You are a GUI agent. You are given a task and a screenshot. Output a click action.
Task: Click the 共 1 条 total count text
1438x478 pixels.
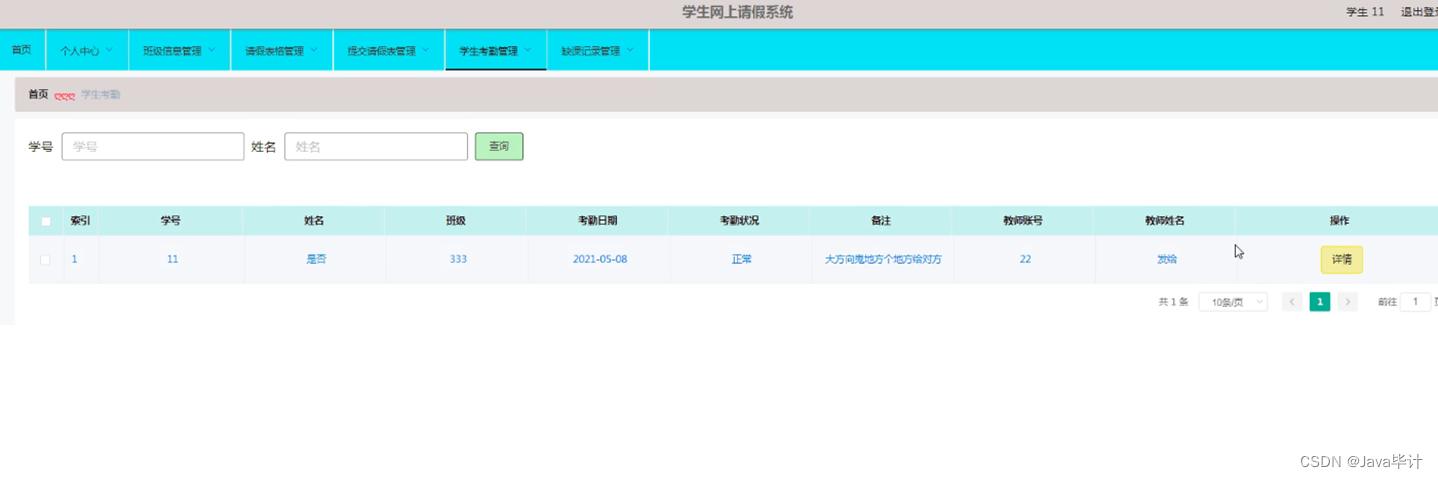coord(1173,302)
